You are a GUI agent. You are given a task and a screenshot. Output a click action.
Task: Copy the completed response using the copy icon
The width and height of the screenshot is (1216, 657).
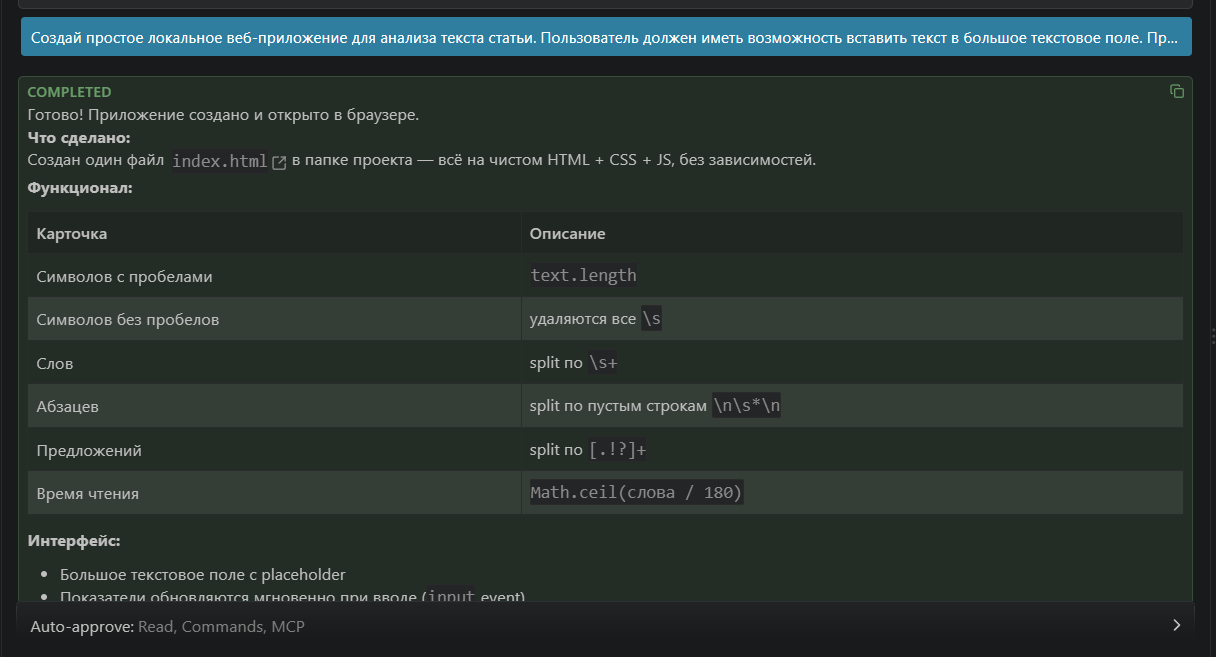pos(1177,91)
